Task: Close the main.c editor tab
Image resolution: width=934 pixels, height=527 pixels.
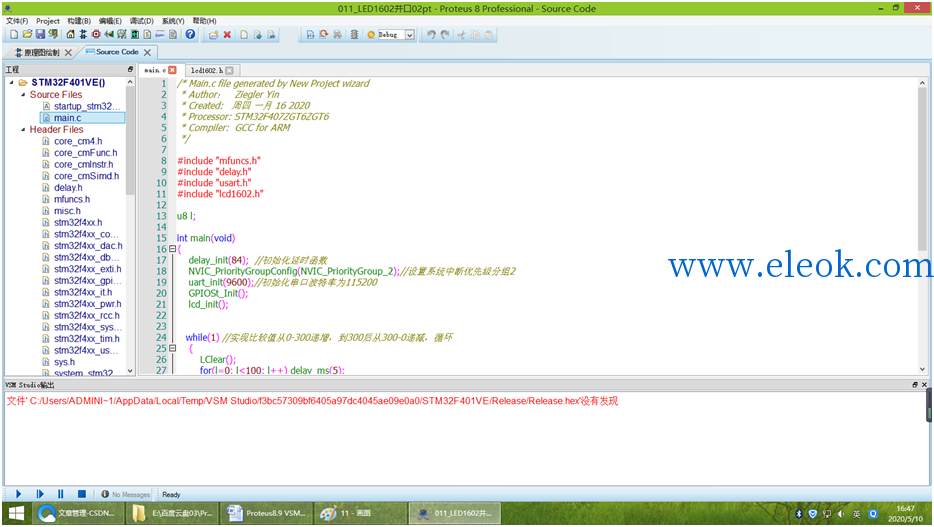Action: coord(173,70)
